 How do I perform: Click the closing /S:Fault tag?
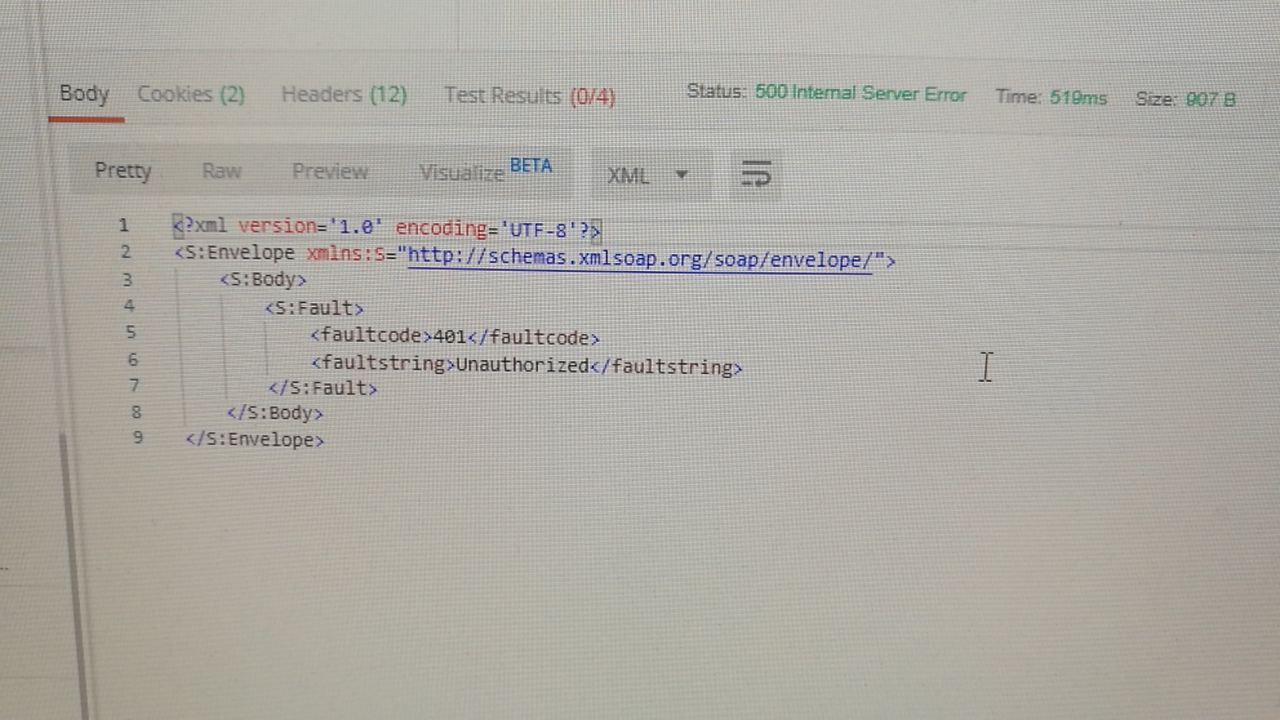click(323, 388)
